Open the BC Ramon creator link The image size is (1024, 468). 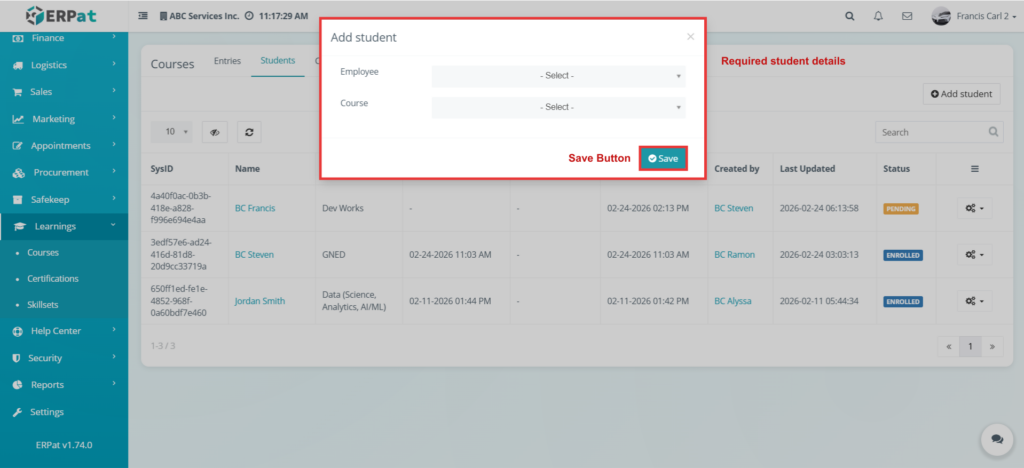click(x=735, y=255)
